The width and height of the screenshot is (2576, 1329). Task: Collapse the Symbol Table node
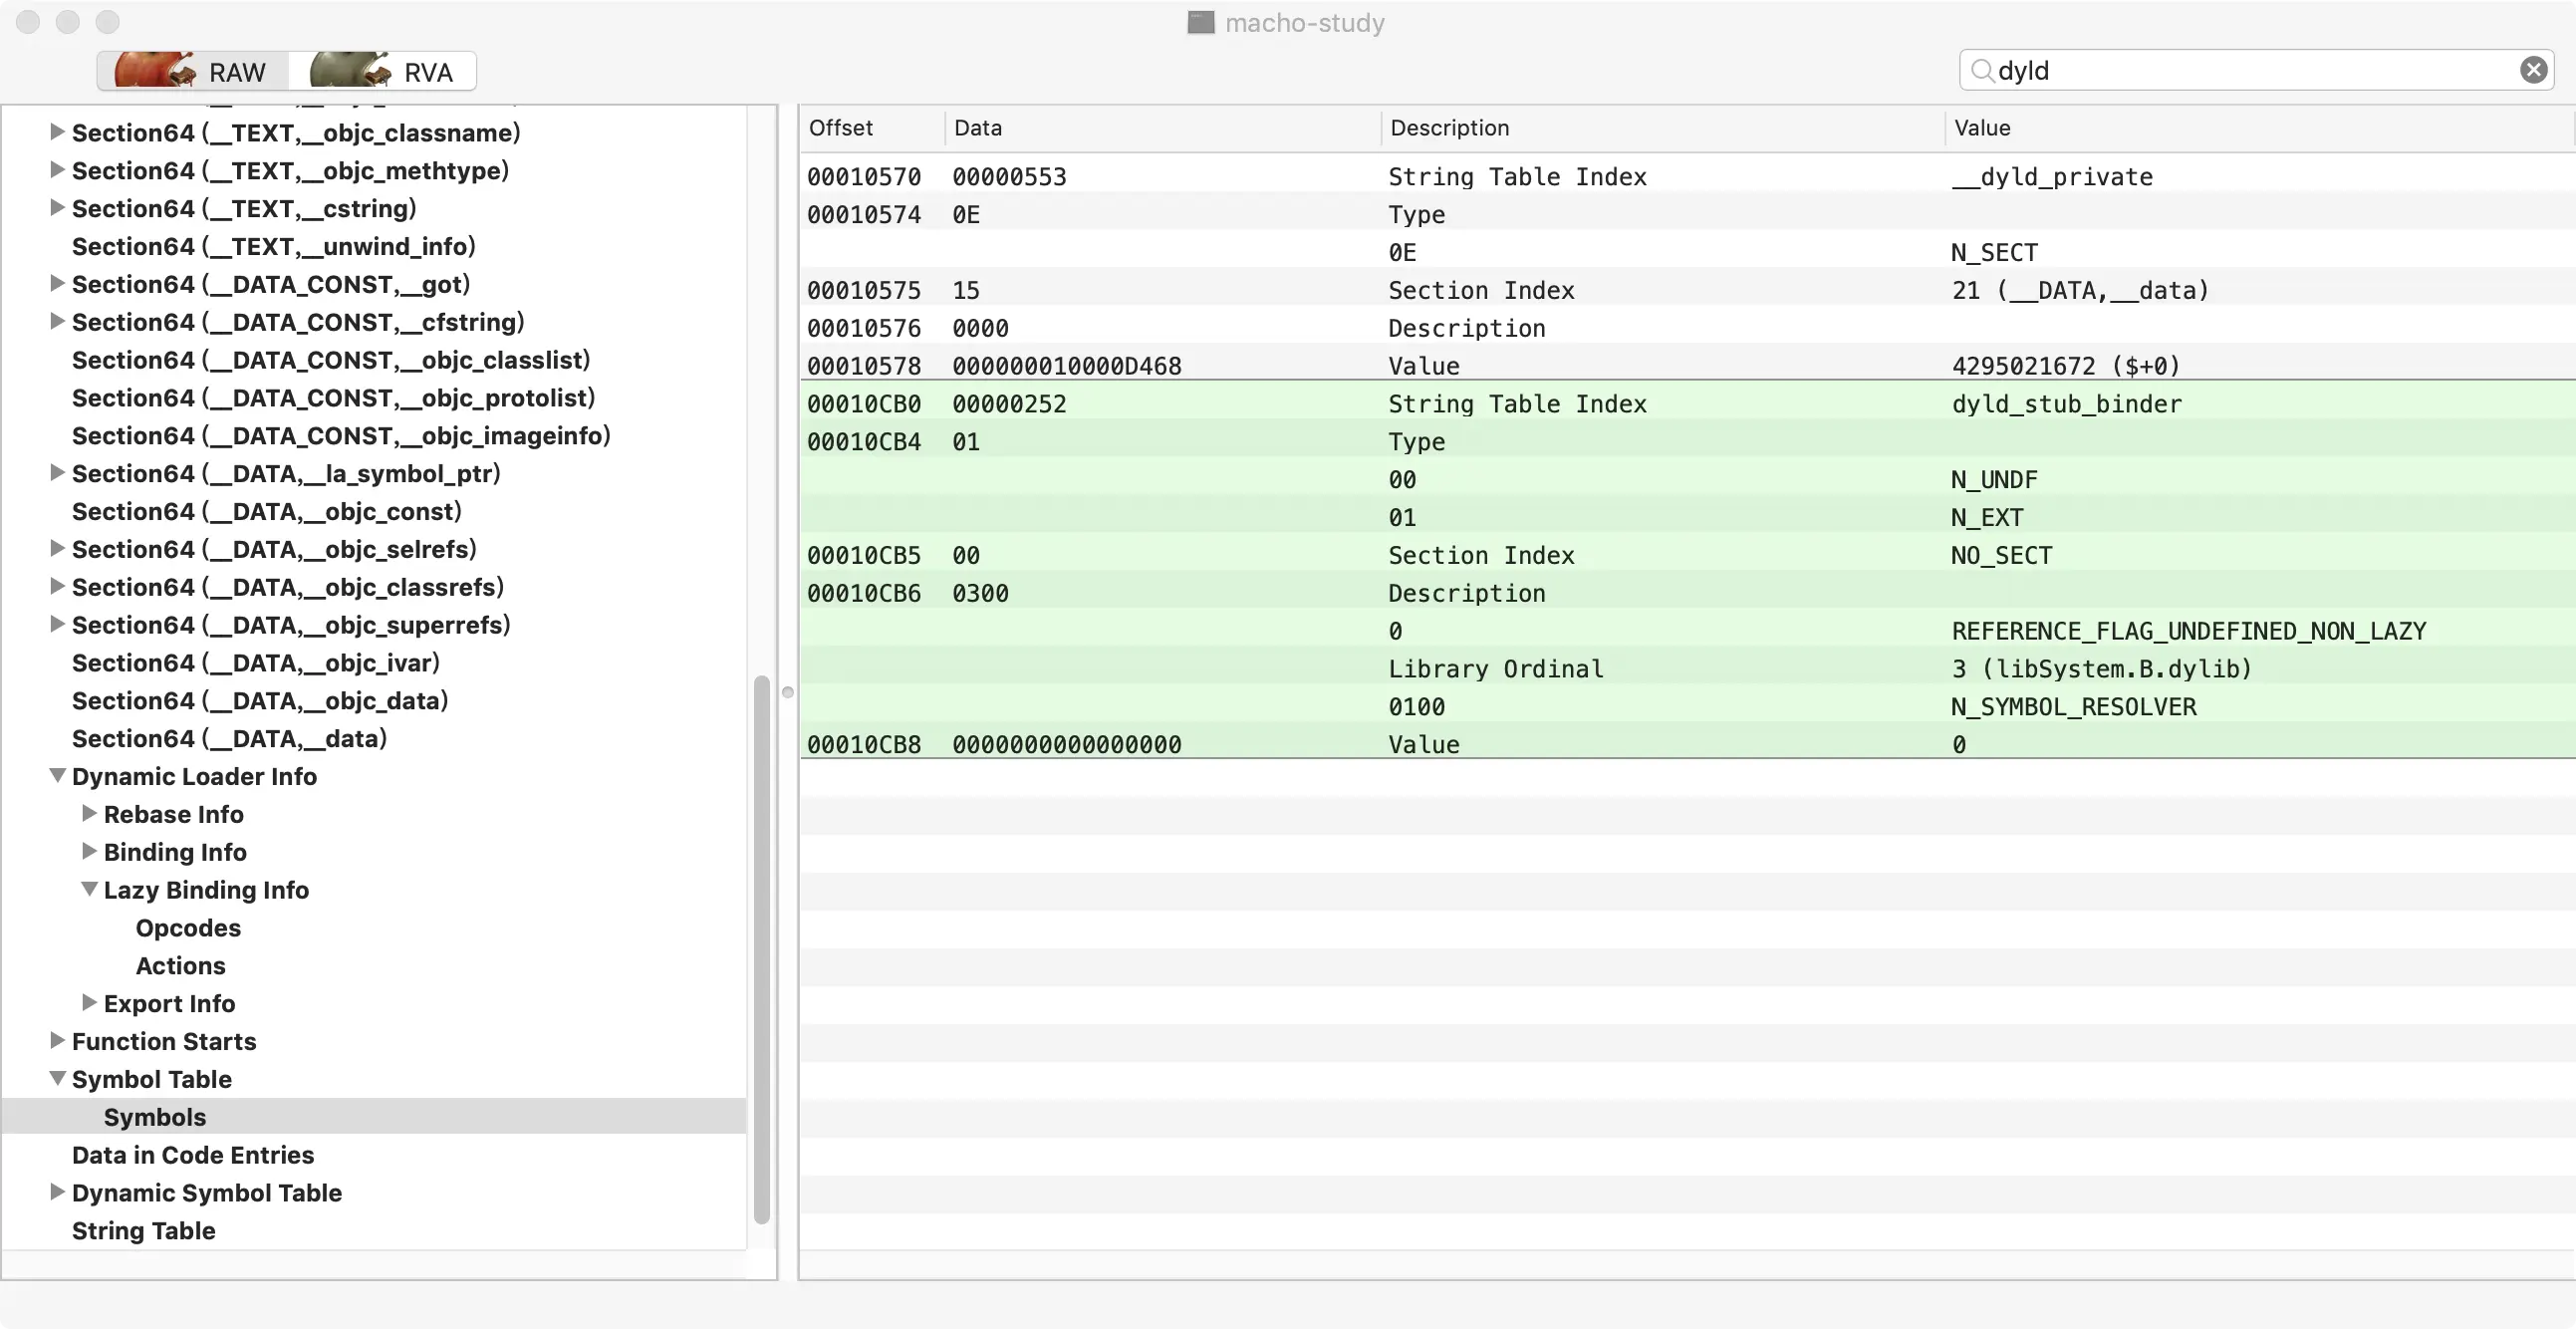tap(58, 1078)
